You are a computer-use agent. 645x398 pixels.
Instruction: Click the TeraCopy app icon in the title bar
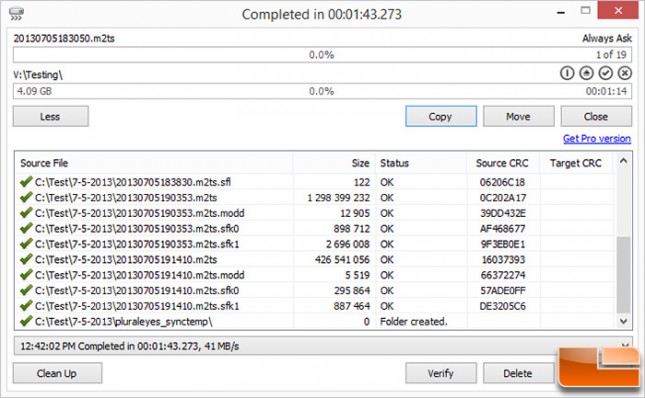click(16, 13)
